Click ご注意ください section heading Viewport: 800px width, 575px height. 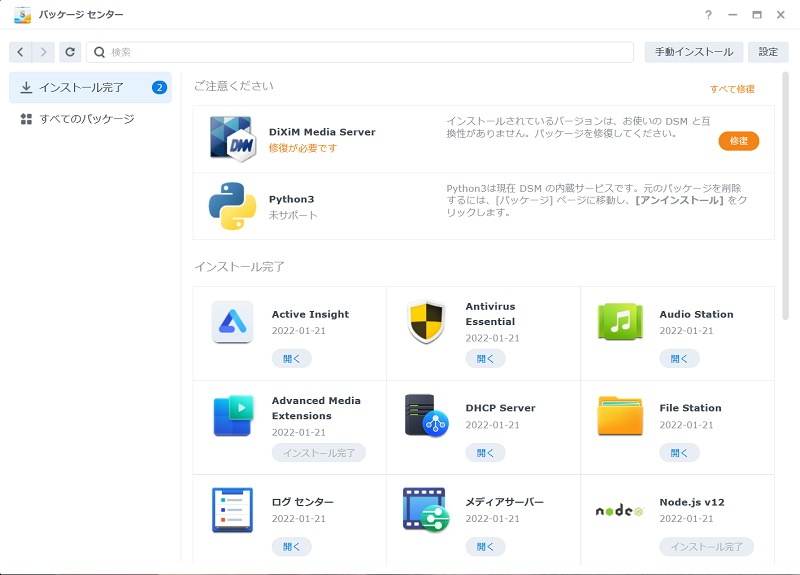(234, 86)
